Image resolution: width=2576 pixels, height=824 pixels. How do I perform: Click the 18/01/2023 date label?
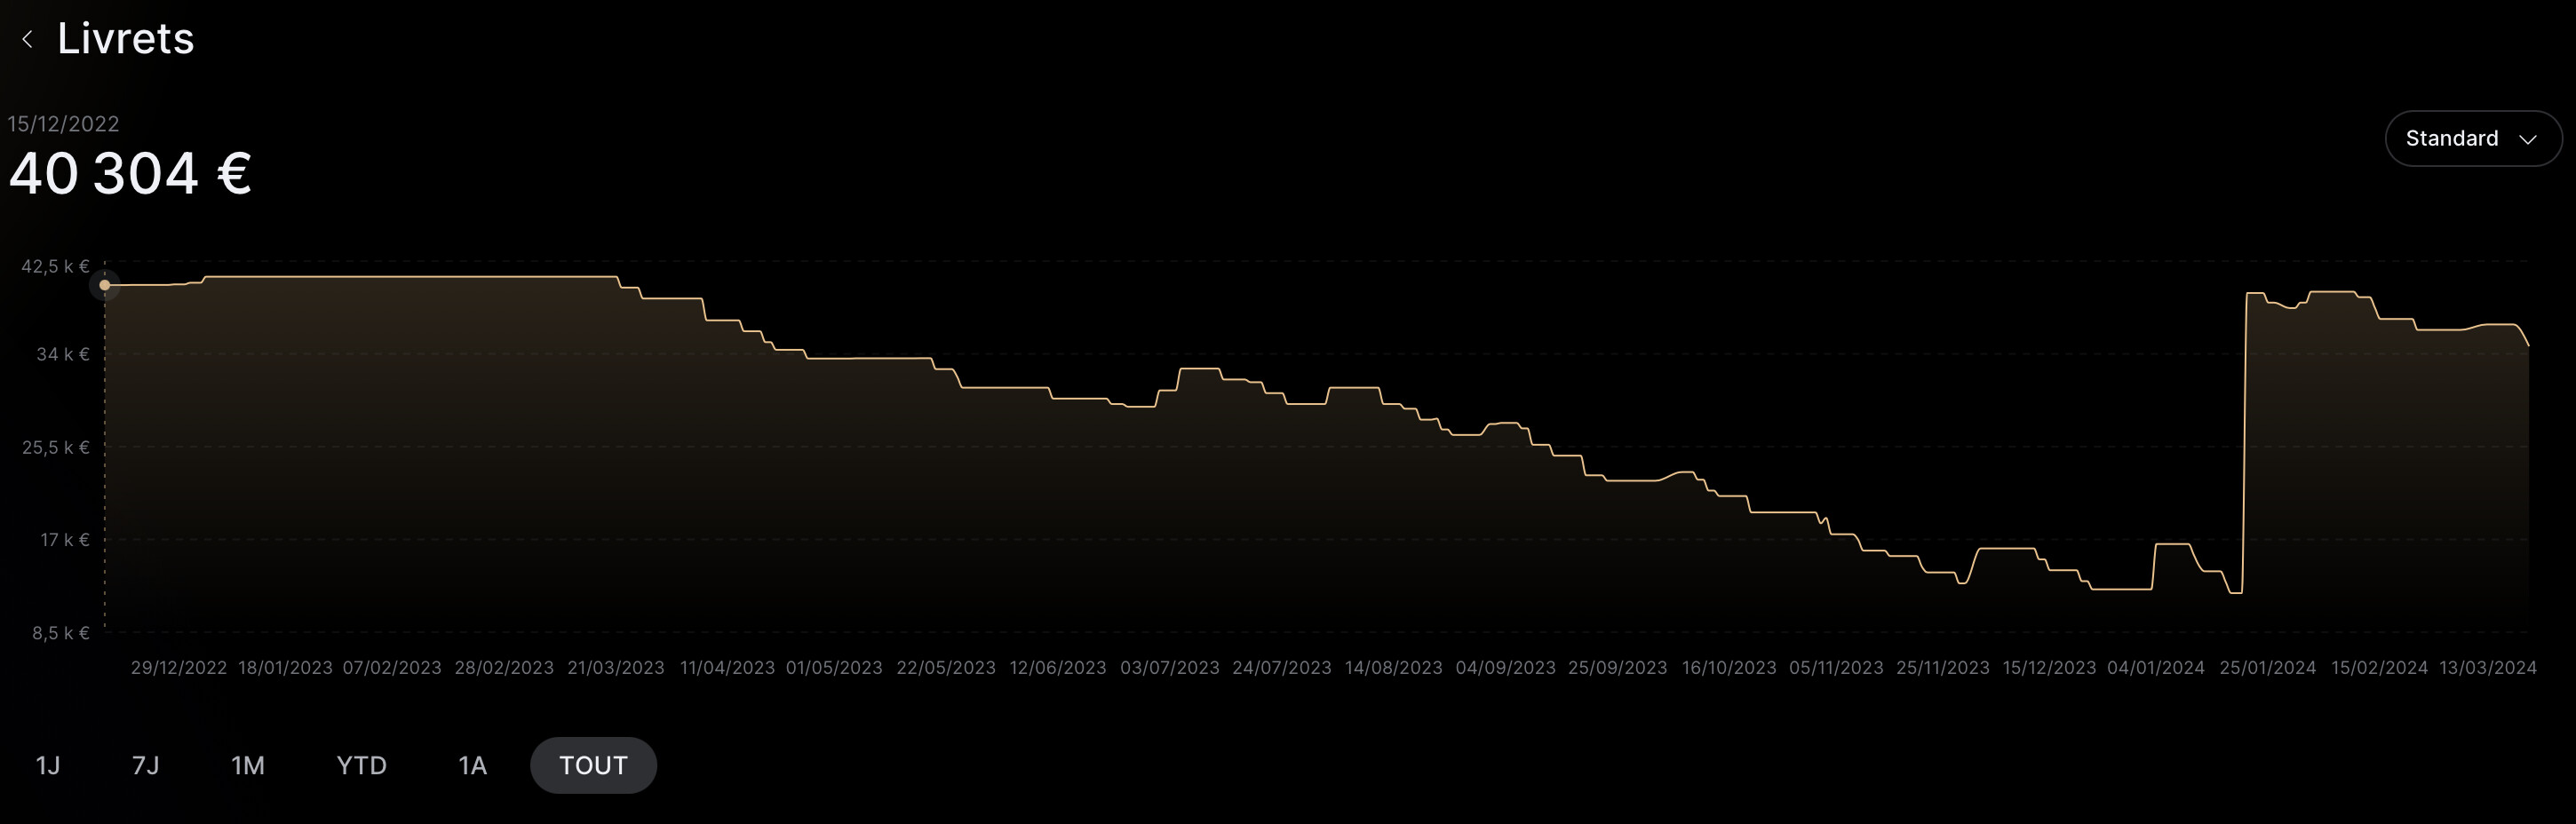pos(285,667)
